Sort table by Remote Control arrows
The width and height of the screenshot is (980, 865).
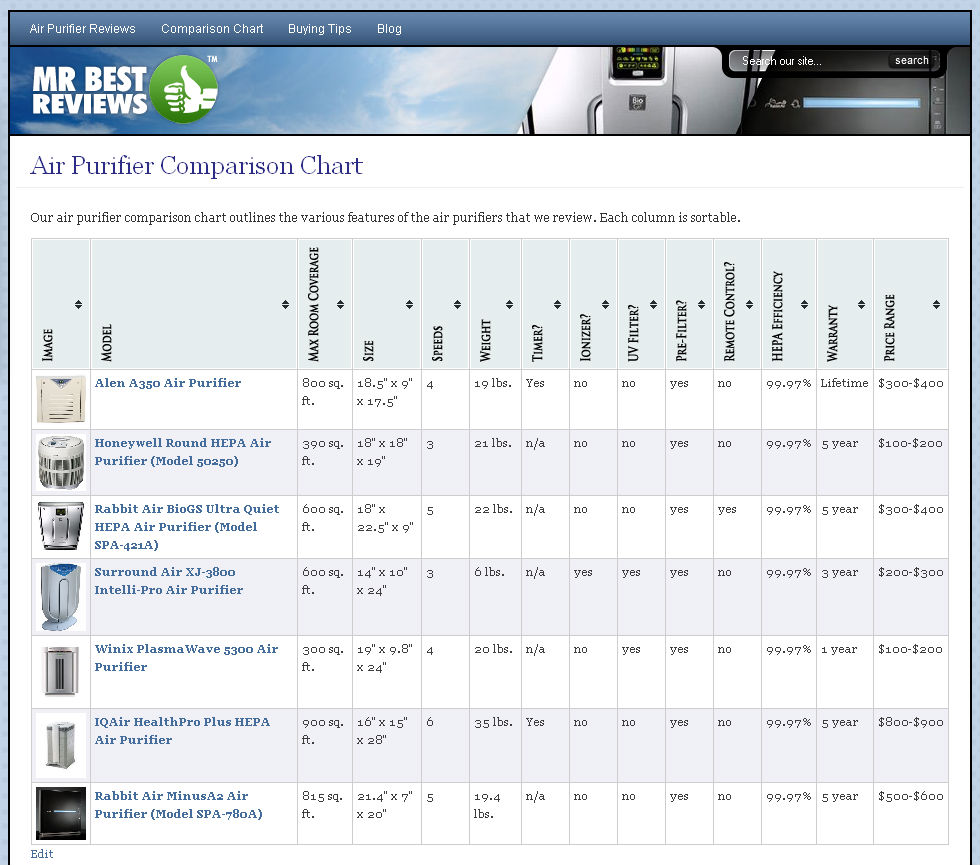click(x=749, y=304)
